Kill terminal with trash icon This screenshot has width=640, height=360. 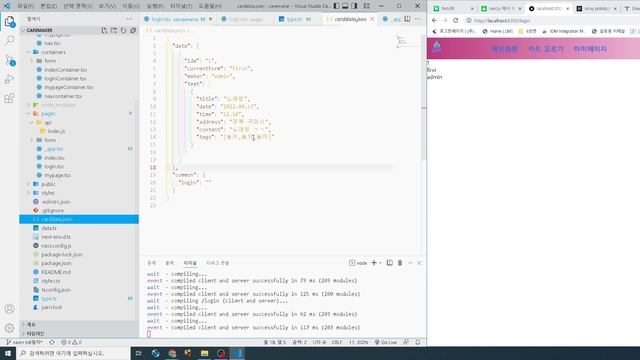tap(400, 263)
